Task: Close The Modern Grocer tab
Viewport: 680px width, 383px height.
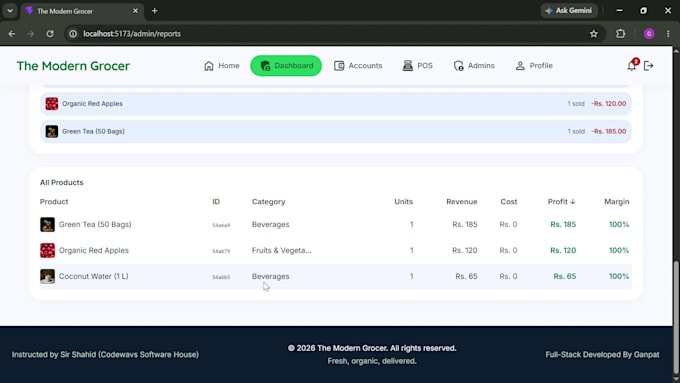Action: (135, 11)
